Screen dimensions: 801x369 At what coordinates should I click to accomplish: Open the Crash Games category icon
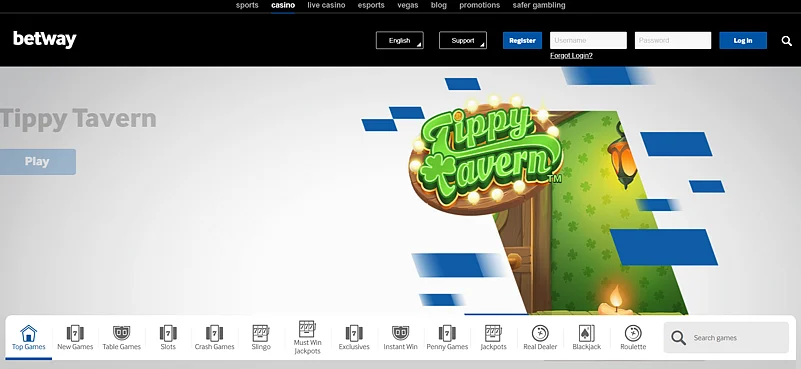point(215,333)
